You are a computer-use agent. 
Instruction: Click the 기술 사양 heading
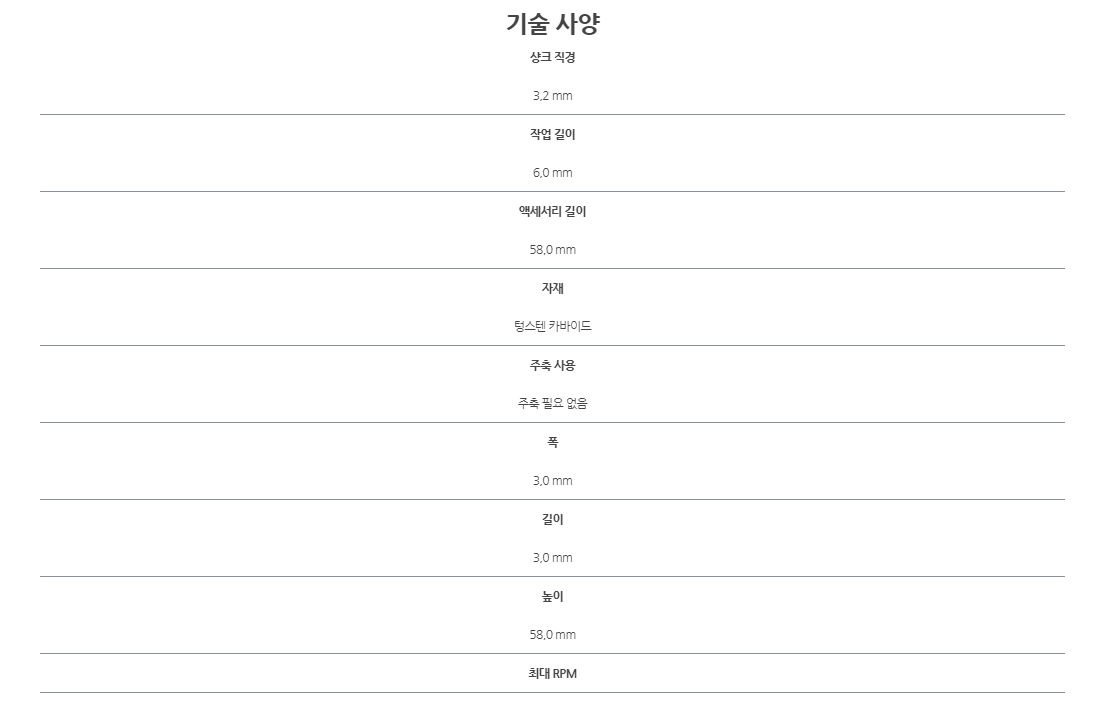[x=552, y=24]
